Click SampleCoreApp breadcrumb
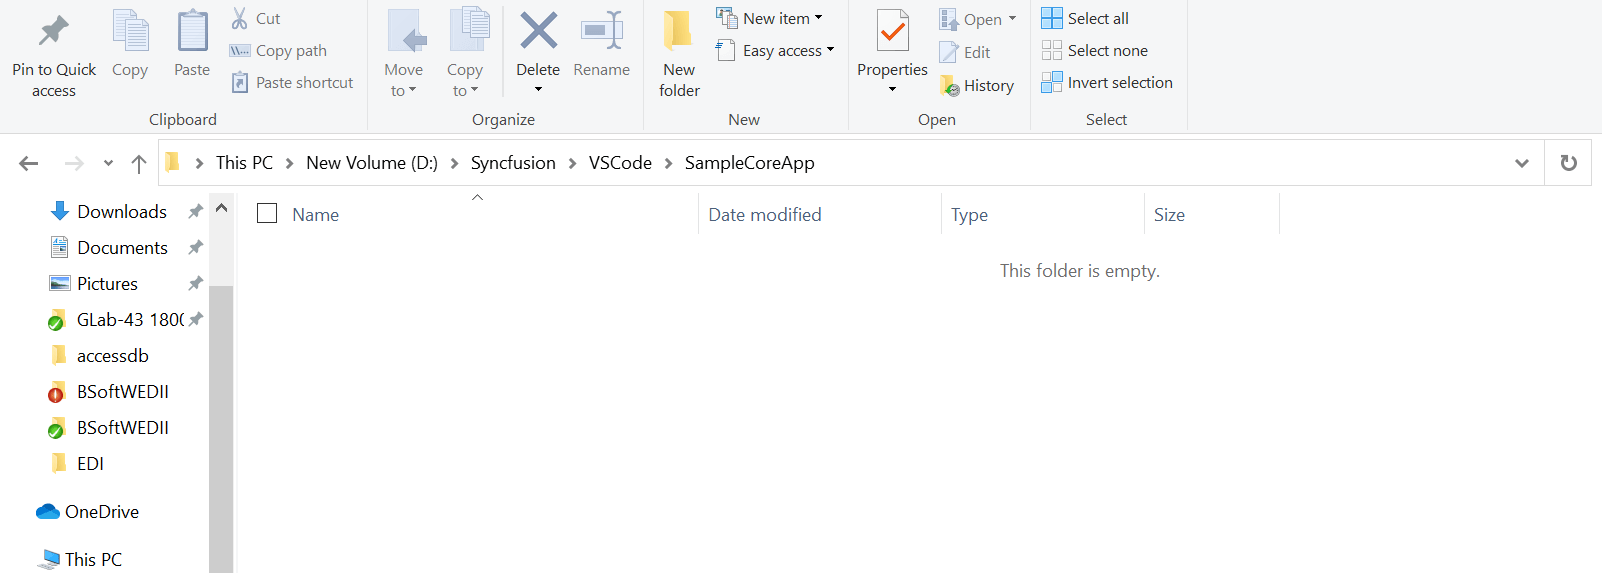Screen dimensions: 1602x573 749,163
